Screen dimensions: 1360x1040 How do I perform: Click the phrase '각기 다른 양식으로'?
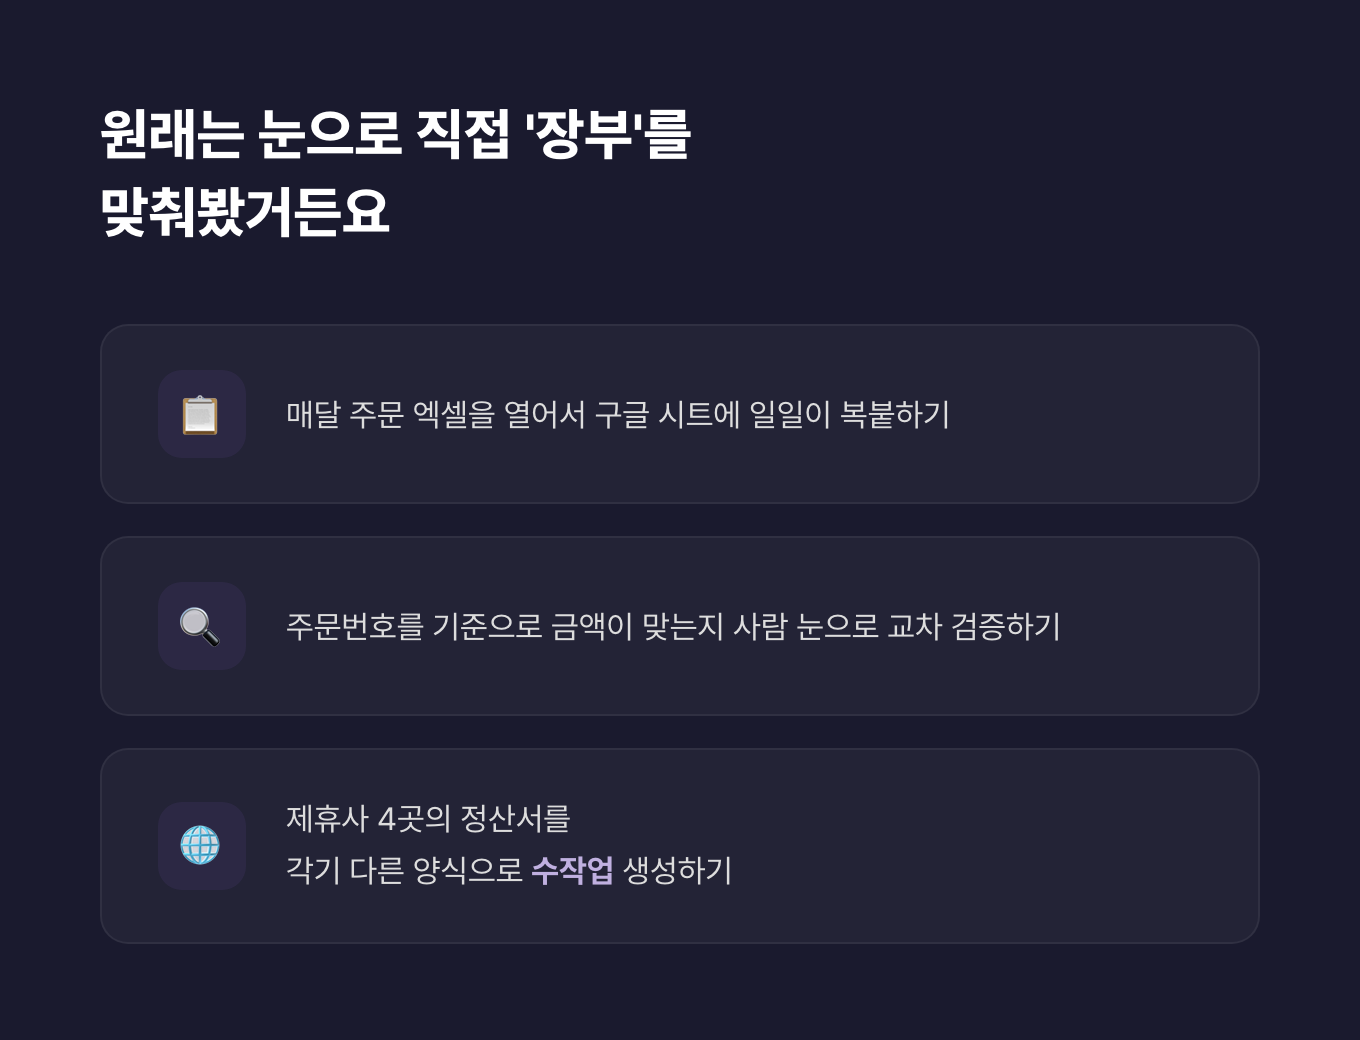(x=404, y=870)
